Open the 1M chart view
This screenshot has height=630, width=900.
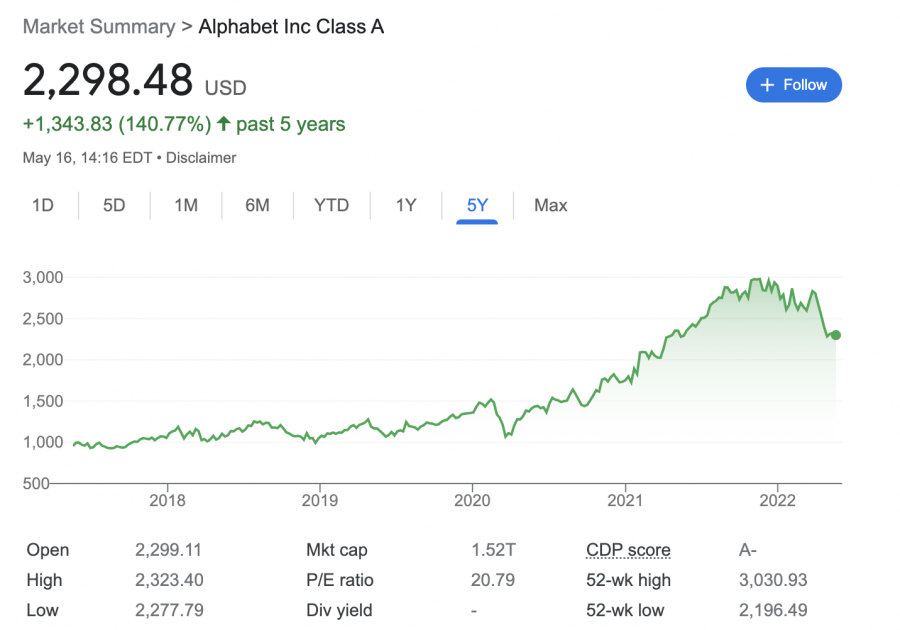(185, 205)
